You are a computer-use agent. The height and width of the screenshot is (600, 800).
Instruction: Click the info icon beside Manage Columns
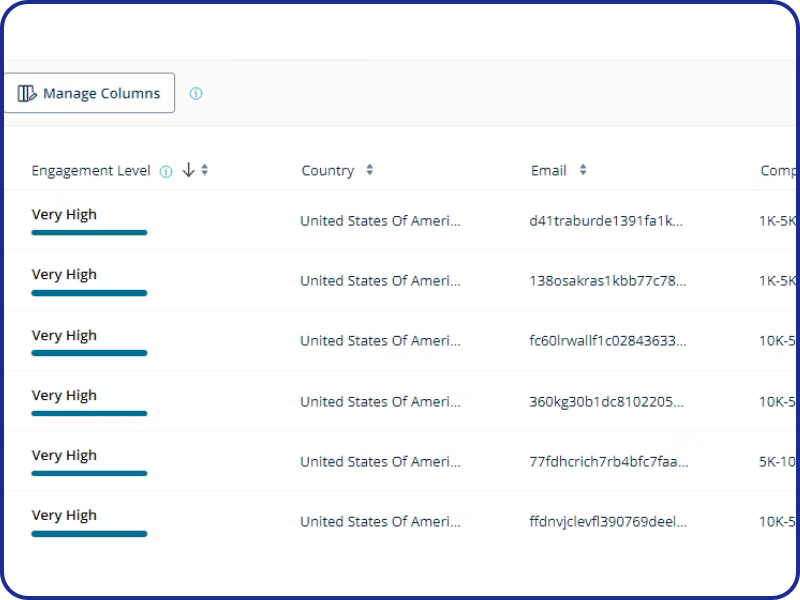pyautogui.click(x=196, y=93)
